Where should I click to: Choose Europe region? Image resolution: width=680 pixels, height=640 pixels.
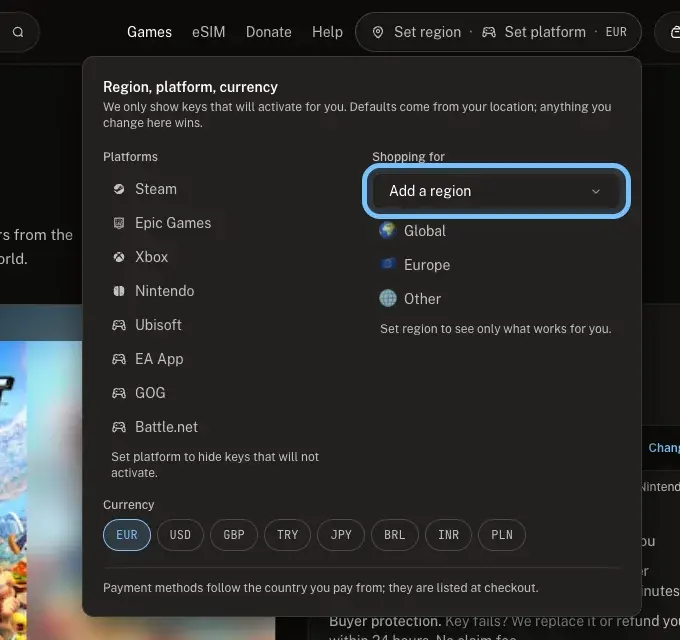tap(427, 264)
